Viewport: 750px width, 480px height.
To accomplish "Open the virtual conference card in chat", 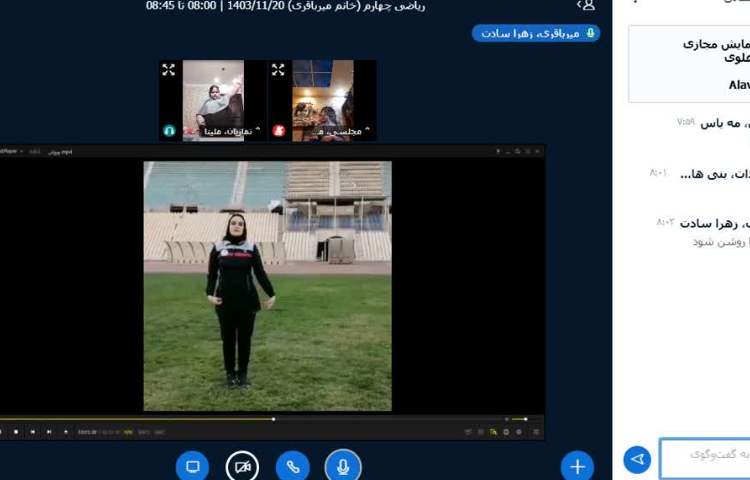I will tap(689, 64).
